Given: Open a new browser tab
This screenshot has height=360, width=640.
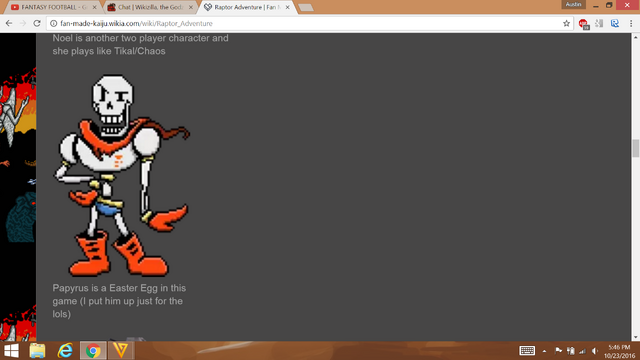Looking at the screenshot, I should (306, 7).
